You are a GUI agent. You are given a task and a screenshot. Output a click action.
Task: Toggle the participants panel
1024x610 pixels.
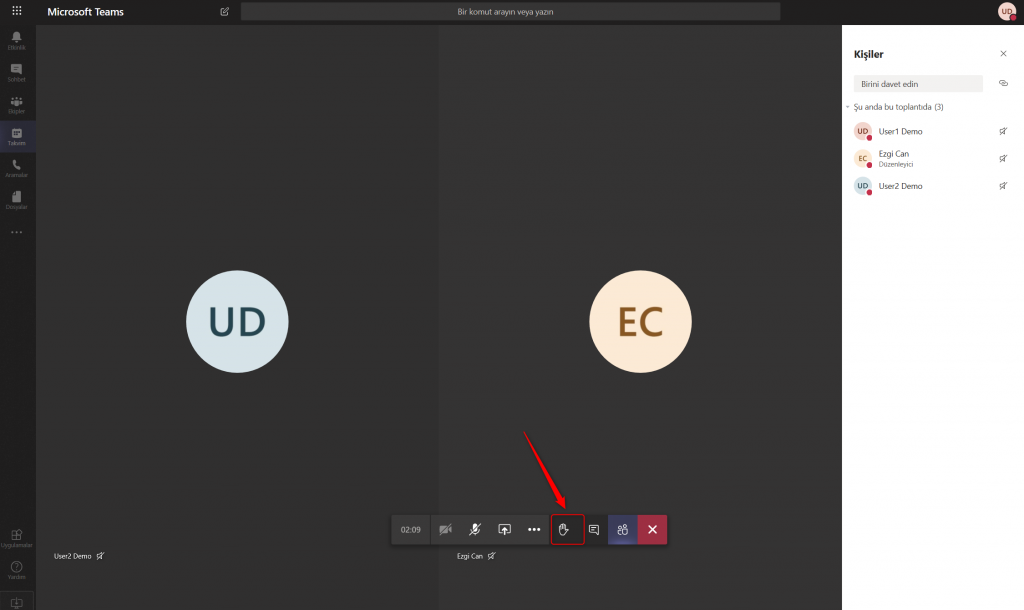(x=623, y=530)
